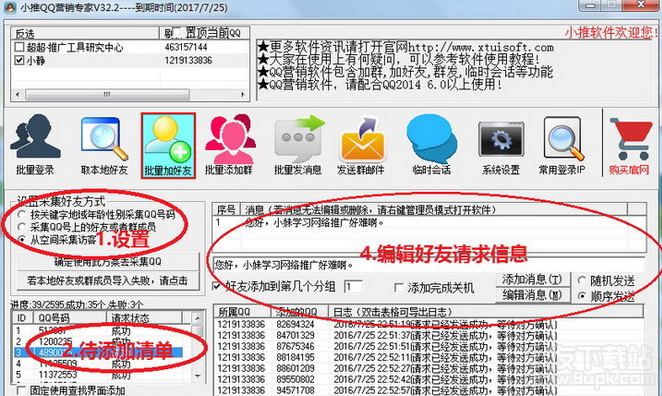Viewport: 662px width, 396px height.
Task: Select log row with QQ 87675346
Action: (x=429, y=346)
